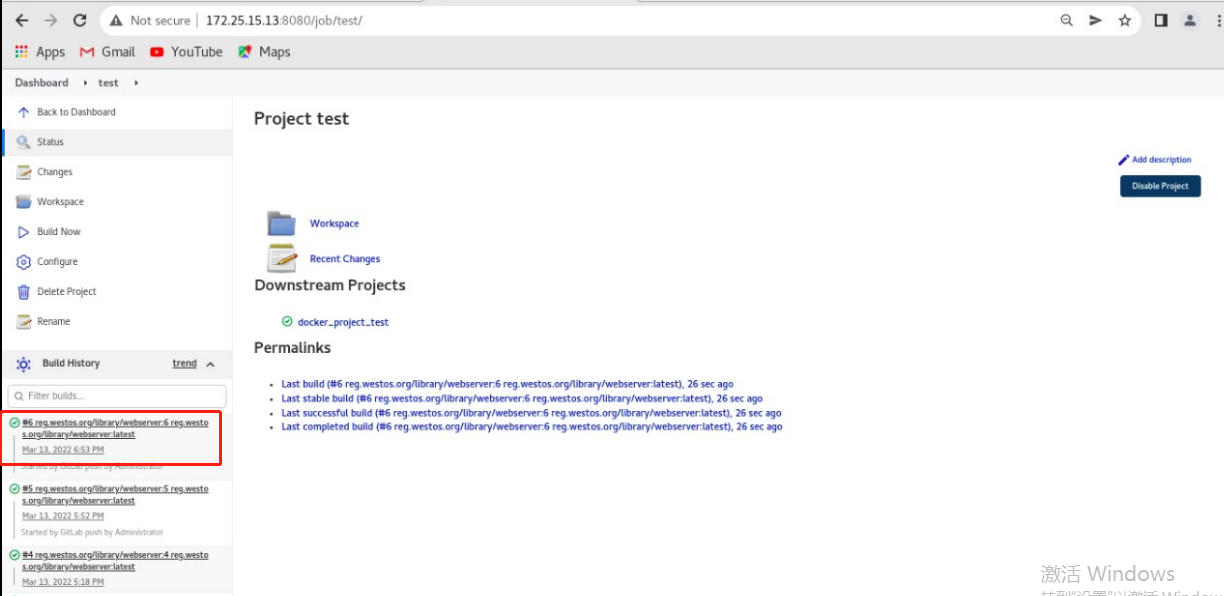
Task: Open the browser profile avatar
Action: point(1190,20)
